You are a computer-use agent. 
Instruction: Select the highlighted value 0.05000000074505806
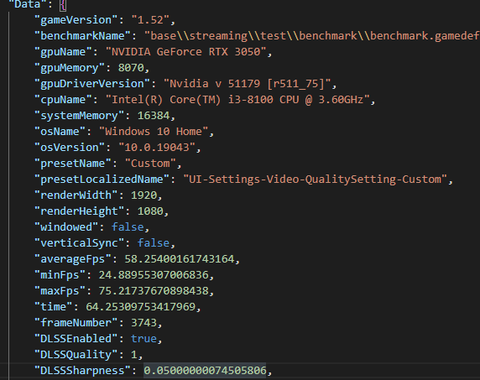pyautogui.click(x=205, y=372)
